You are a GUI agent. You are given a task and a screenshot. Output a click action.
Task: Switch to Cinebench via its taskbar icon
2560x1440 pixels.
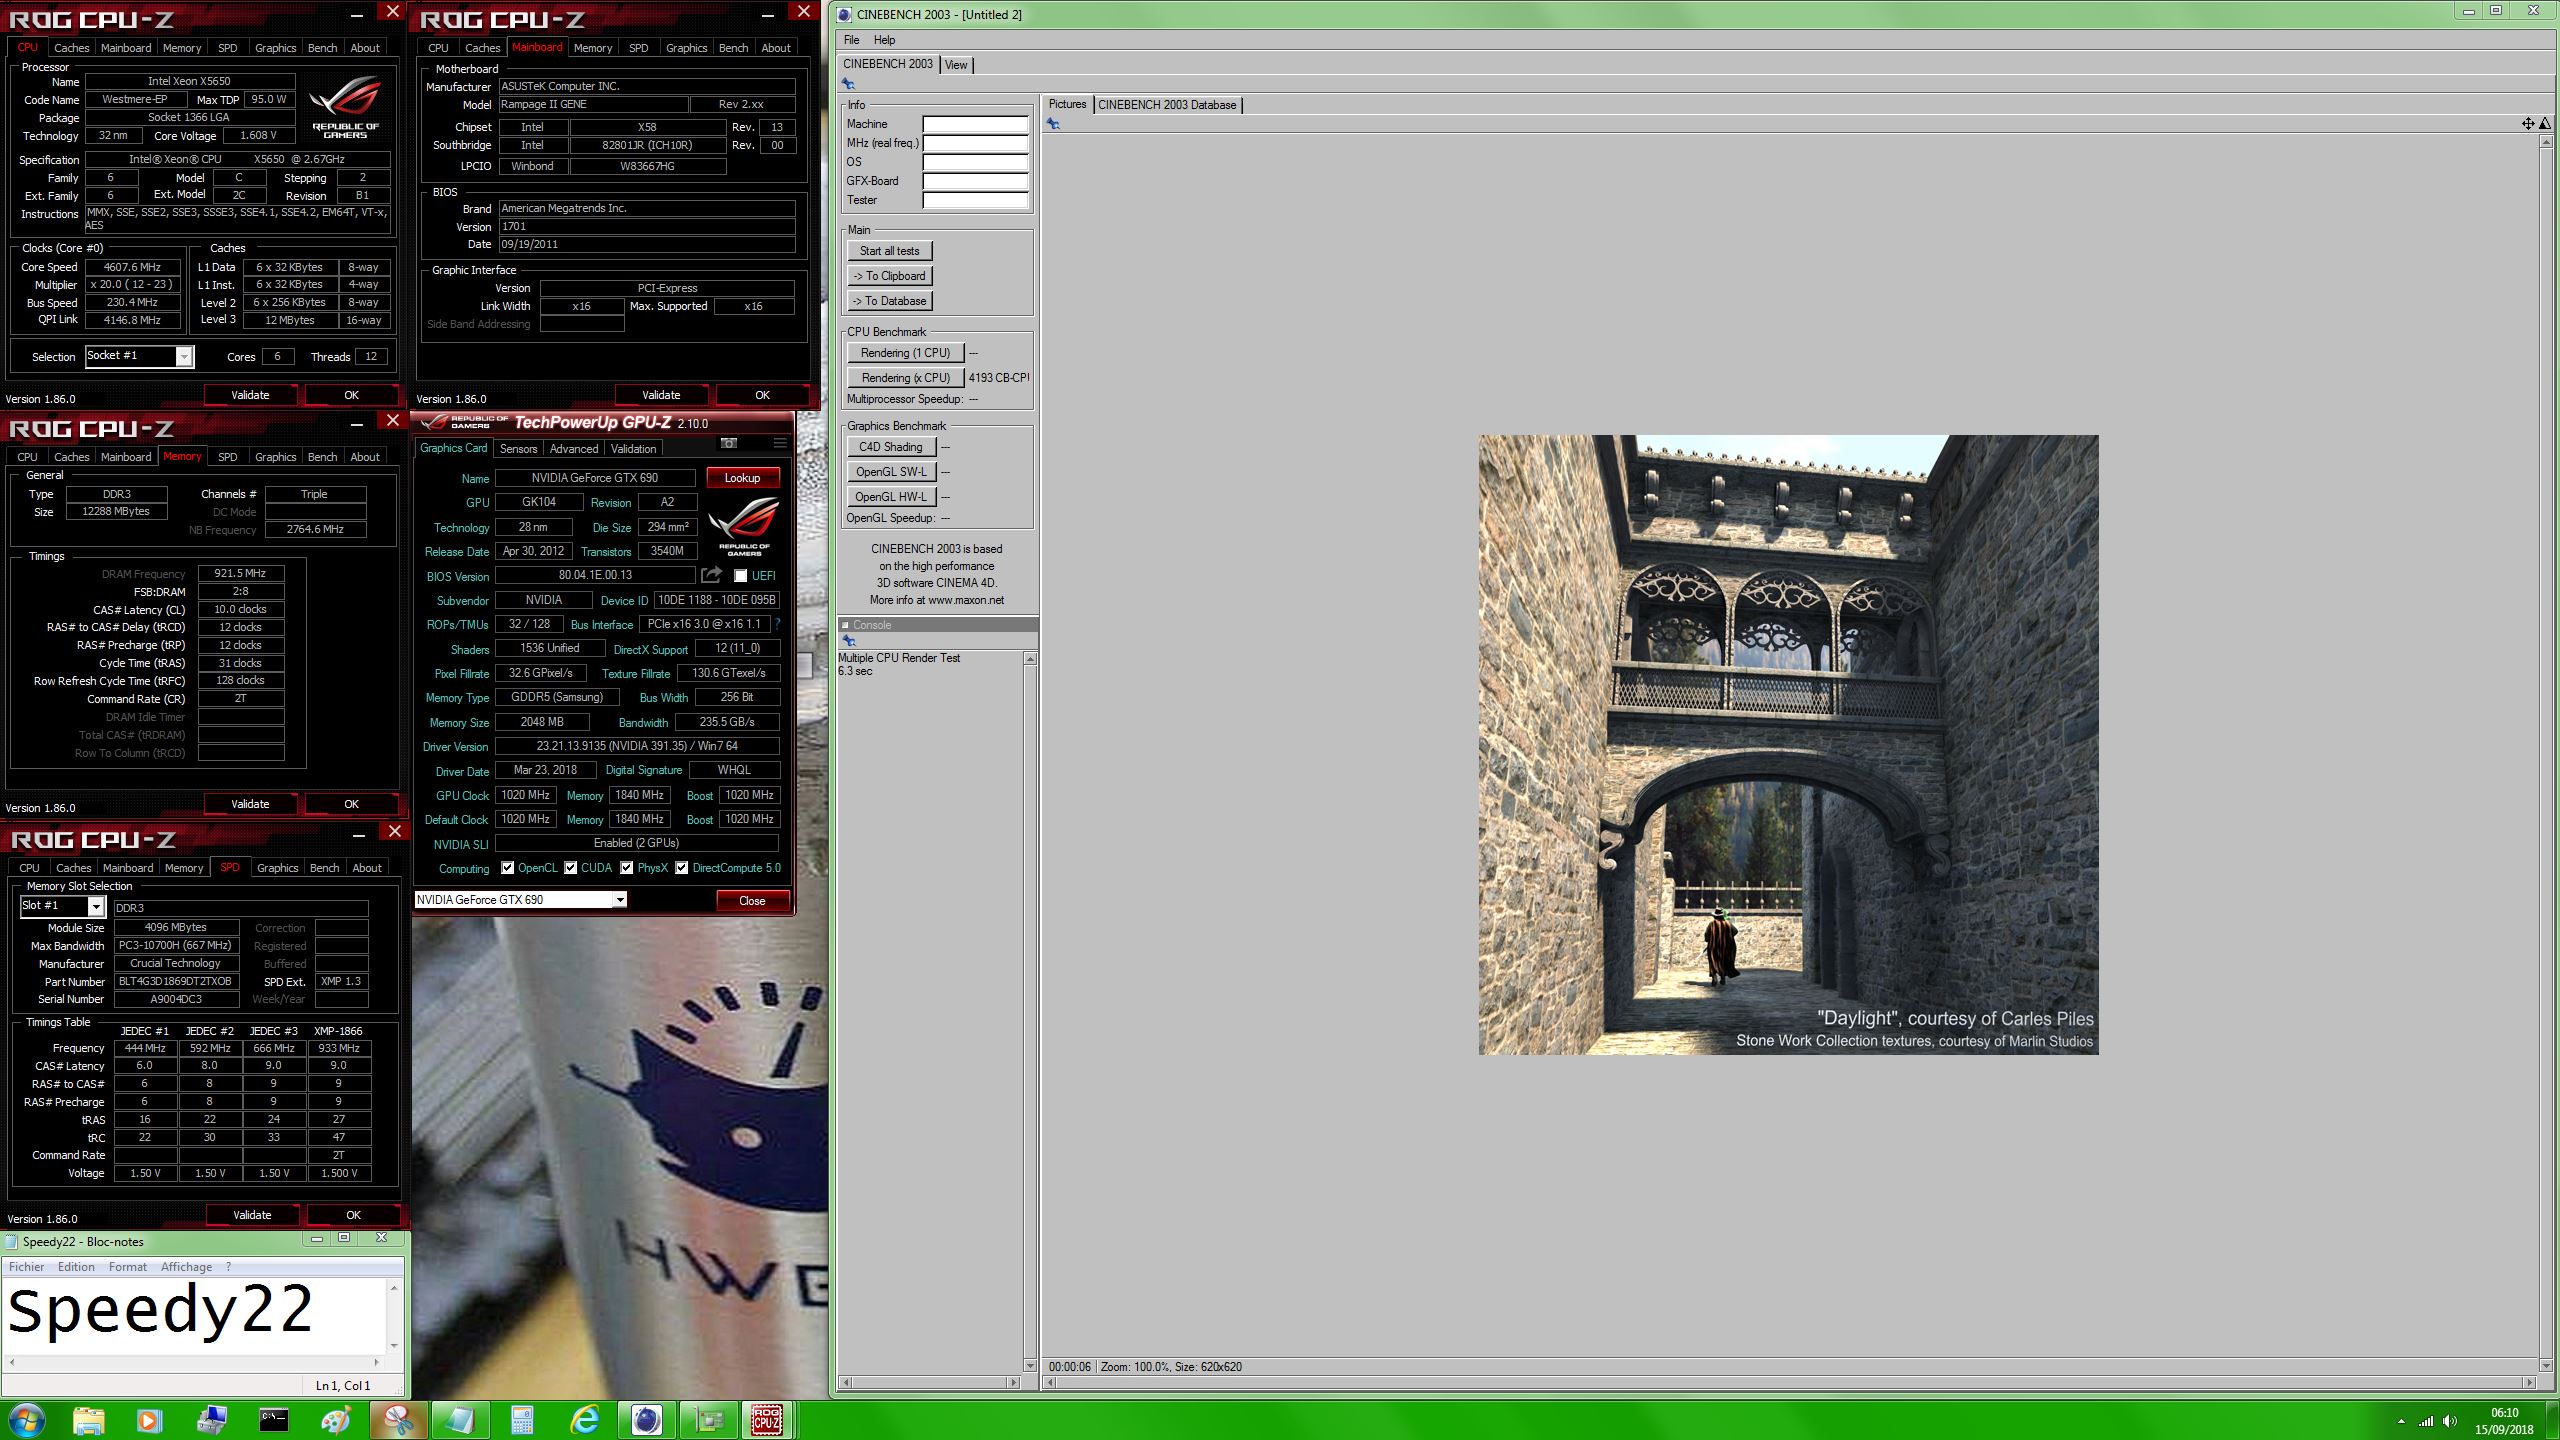coord(647,1420)
